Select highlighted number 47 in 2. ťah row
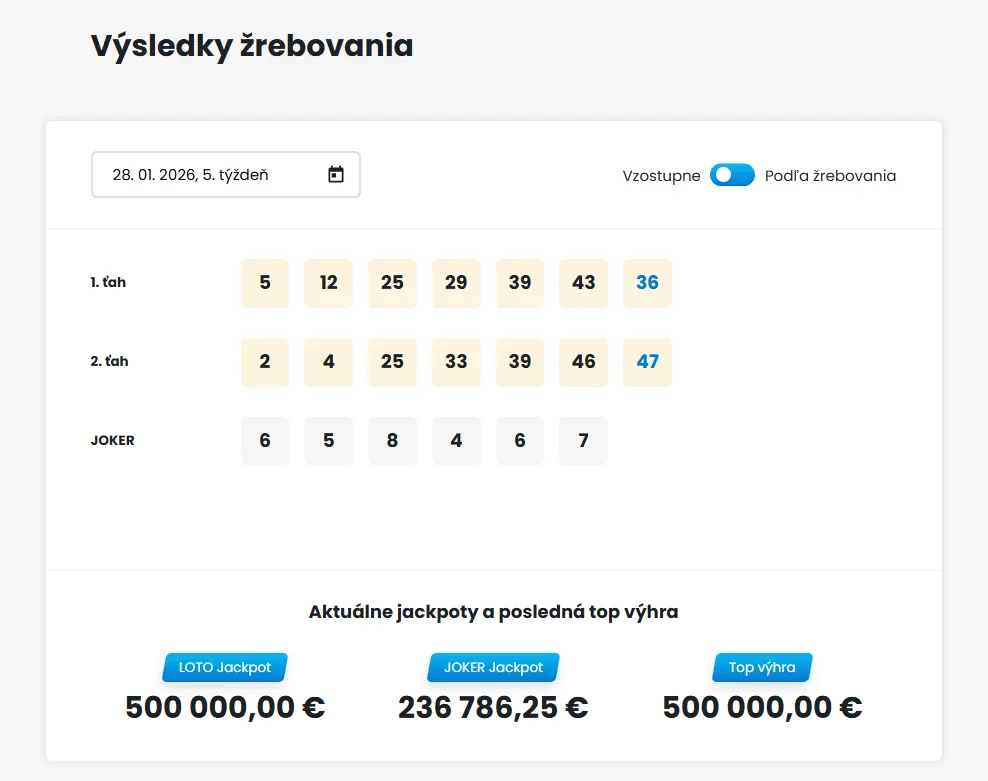This screenshot has width=988, height=781. 647,362
